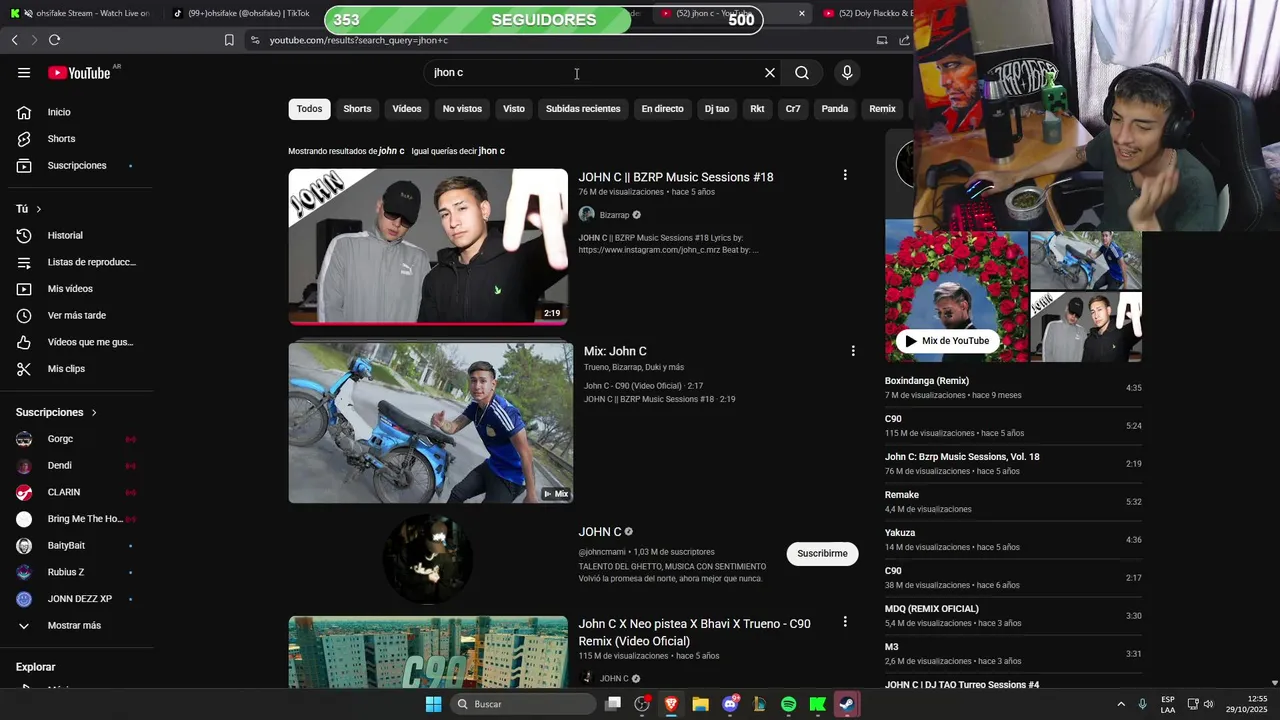Click the YouTube logo home link
This screenshot has width=1280, height=720.
(79, 73)
